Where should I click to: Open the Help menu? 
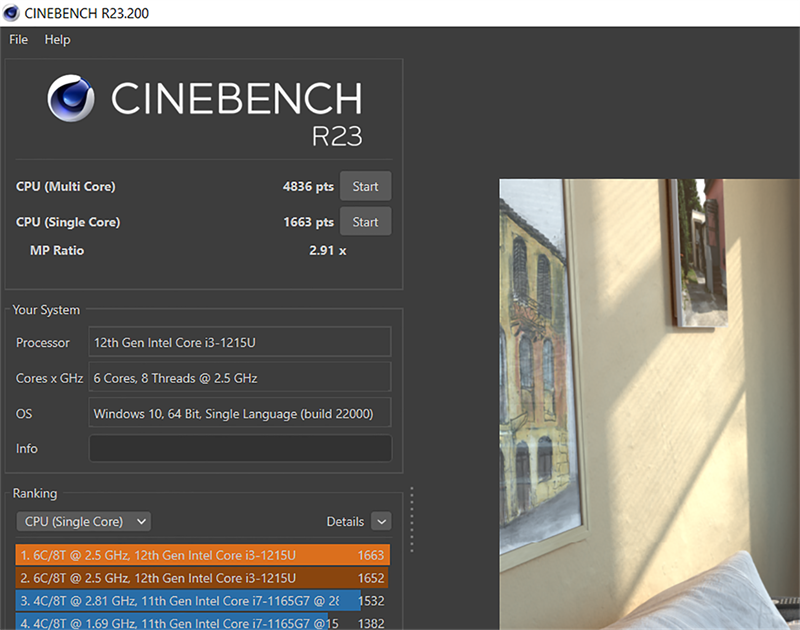[x=57, y=39]
